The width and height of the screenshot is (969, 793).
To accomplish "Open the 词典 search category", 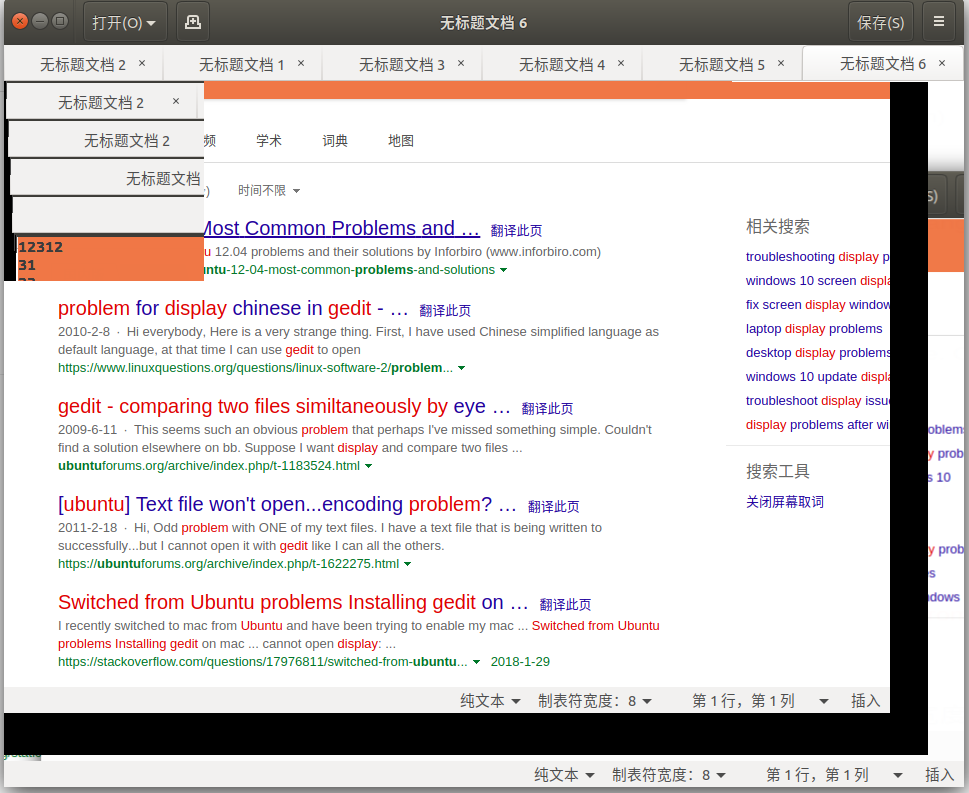I will tap(335, 141).
